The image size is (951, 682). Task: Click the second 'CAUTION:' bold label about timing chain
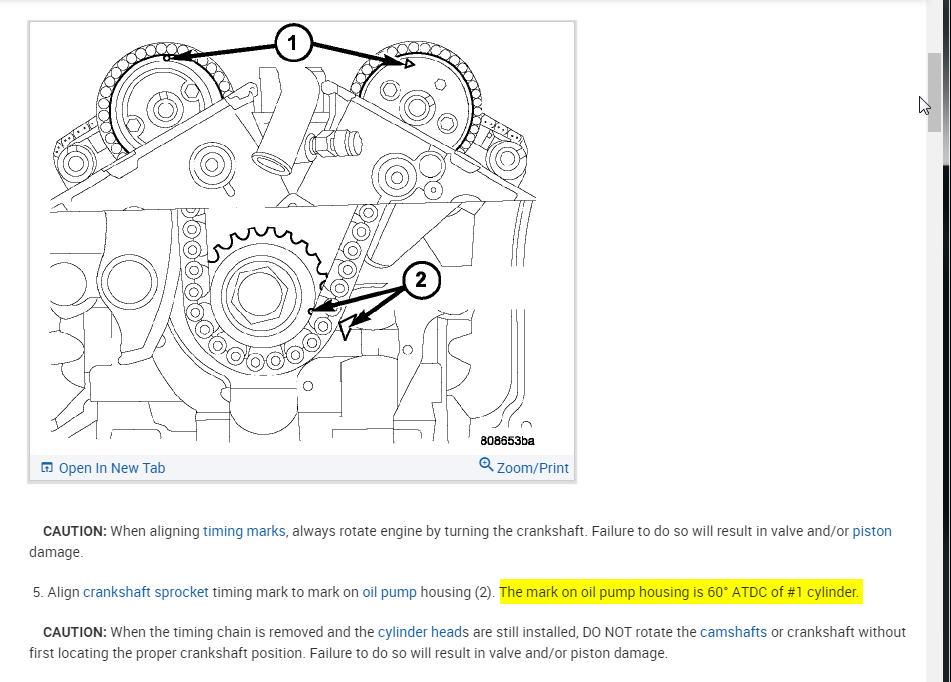(x=75, y=632)
